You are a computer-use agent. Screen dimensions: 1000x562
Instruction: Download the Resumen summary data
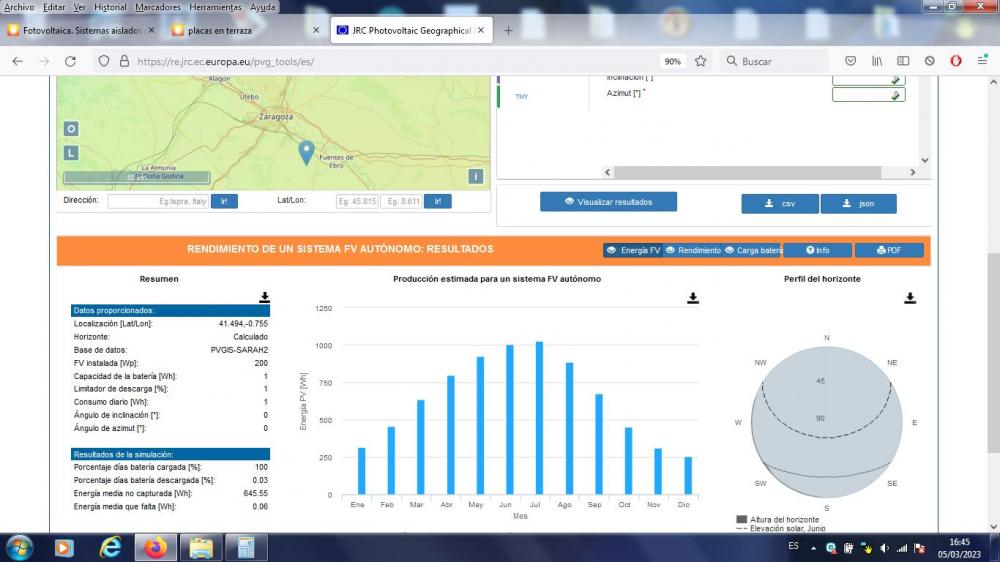[x=264, y=297]
